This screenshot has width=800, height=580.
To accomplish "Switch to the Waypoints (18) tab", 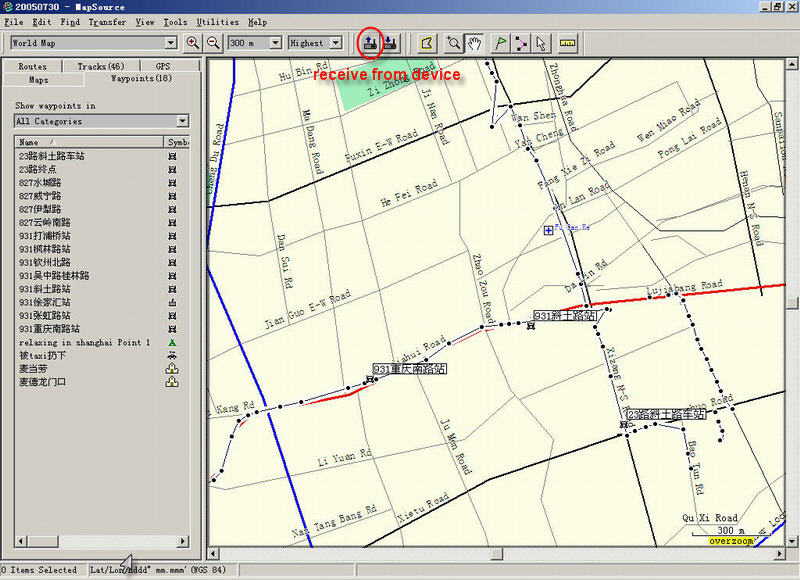I will click(x=141, y=79).
